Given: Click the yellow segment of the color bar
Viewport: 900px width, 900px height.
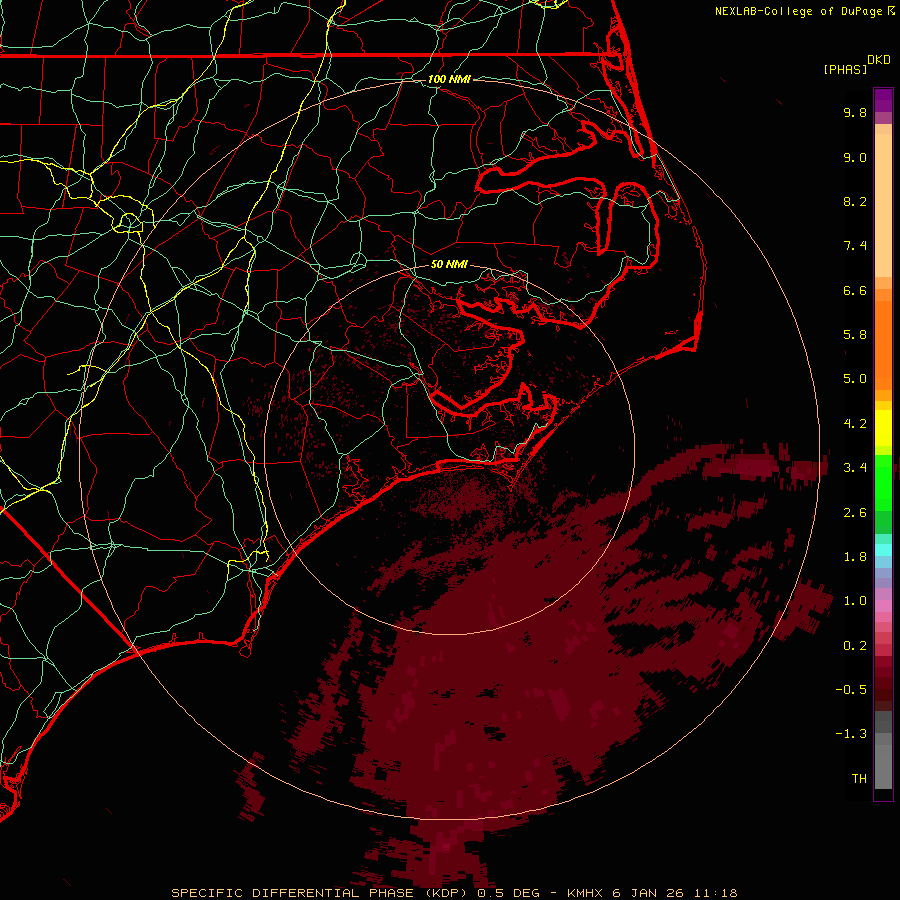Looking at the screenshot, I should click(883, 428).
